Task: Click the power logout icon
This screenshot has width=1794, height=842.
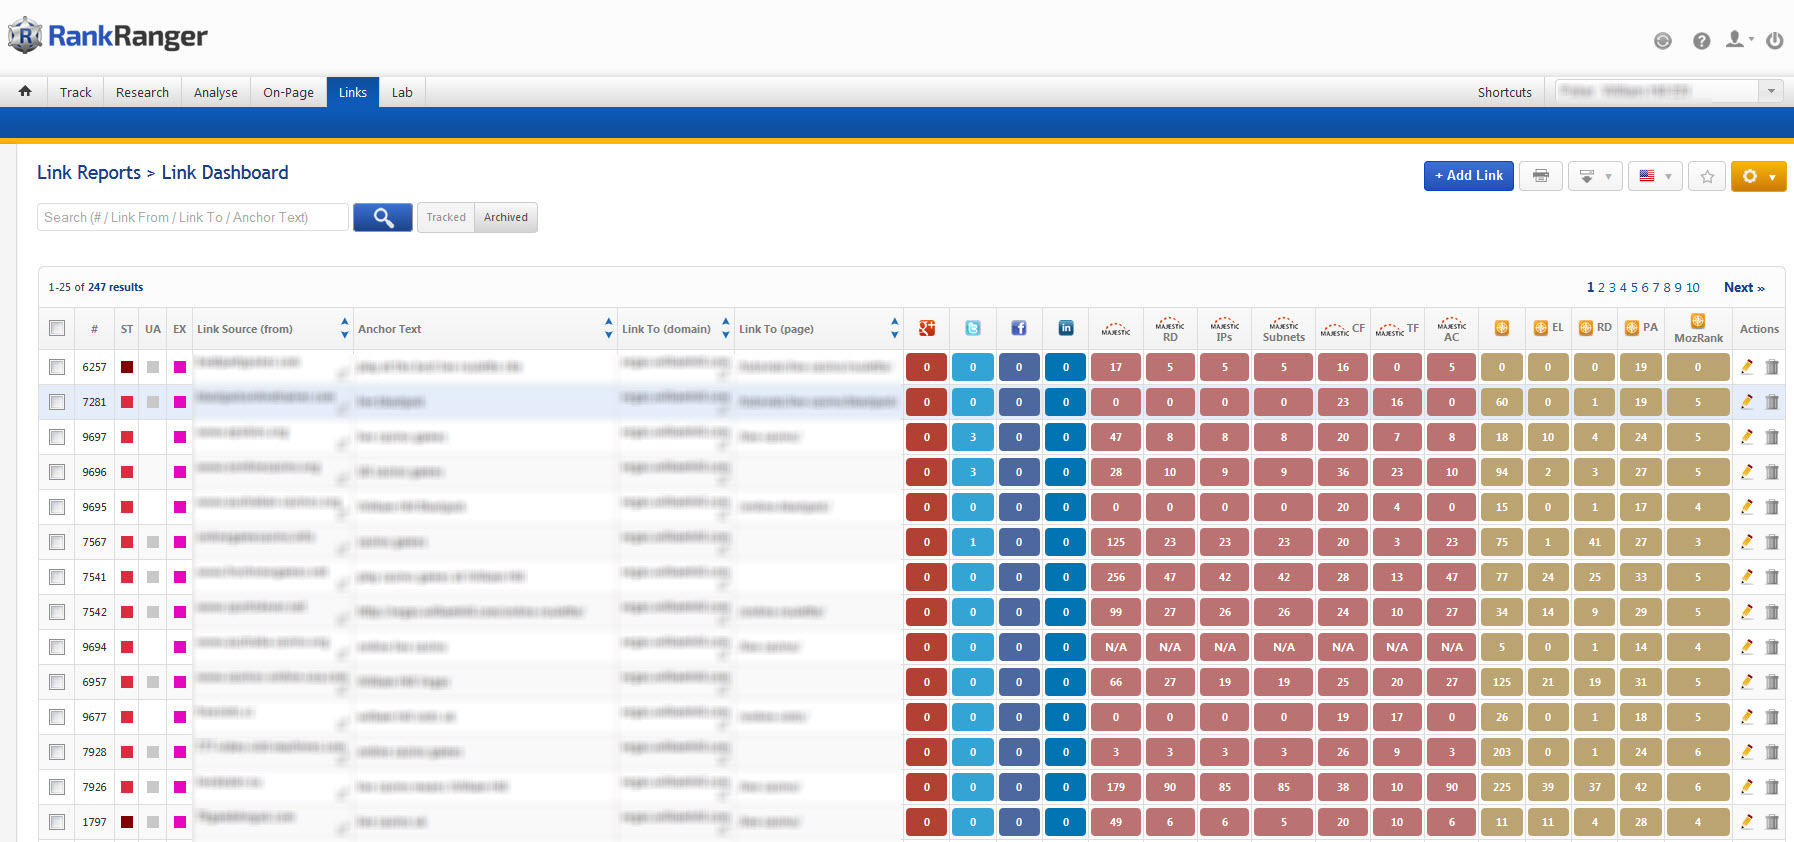Action: click(1774, 41)
